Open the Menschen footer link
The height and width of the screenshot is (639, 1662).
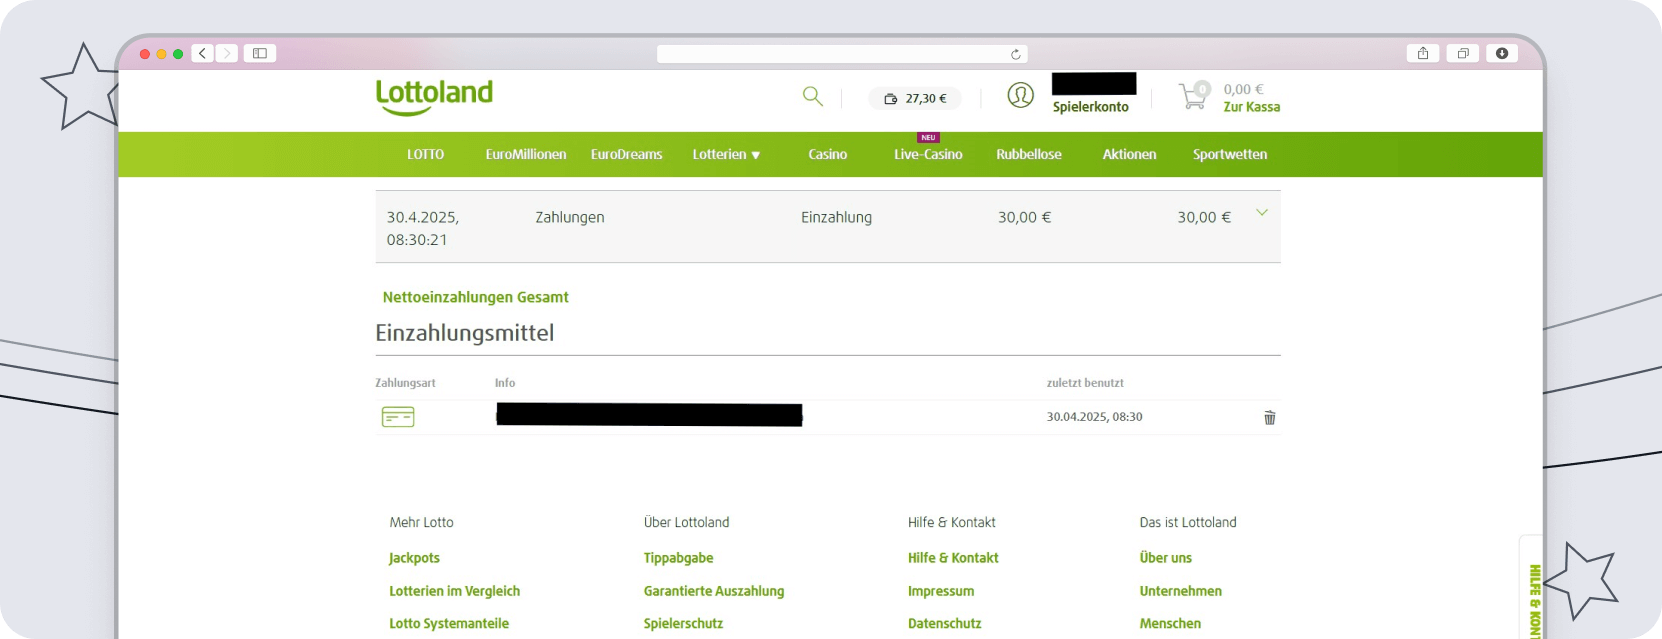[1170, 623]
